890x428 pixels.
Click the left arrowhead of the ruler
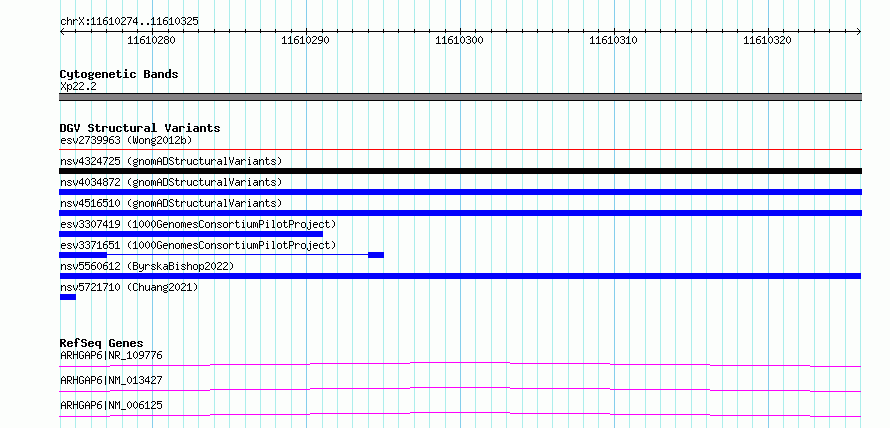[x=62, y=32]
